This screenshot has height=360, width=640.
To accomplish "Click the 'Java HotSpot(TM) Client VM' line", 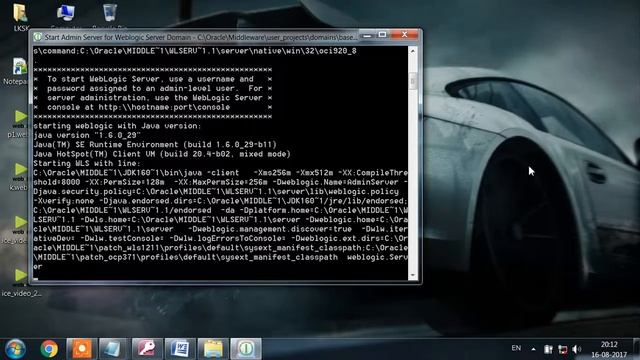I will tap(162, 154).
